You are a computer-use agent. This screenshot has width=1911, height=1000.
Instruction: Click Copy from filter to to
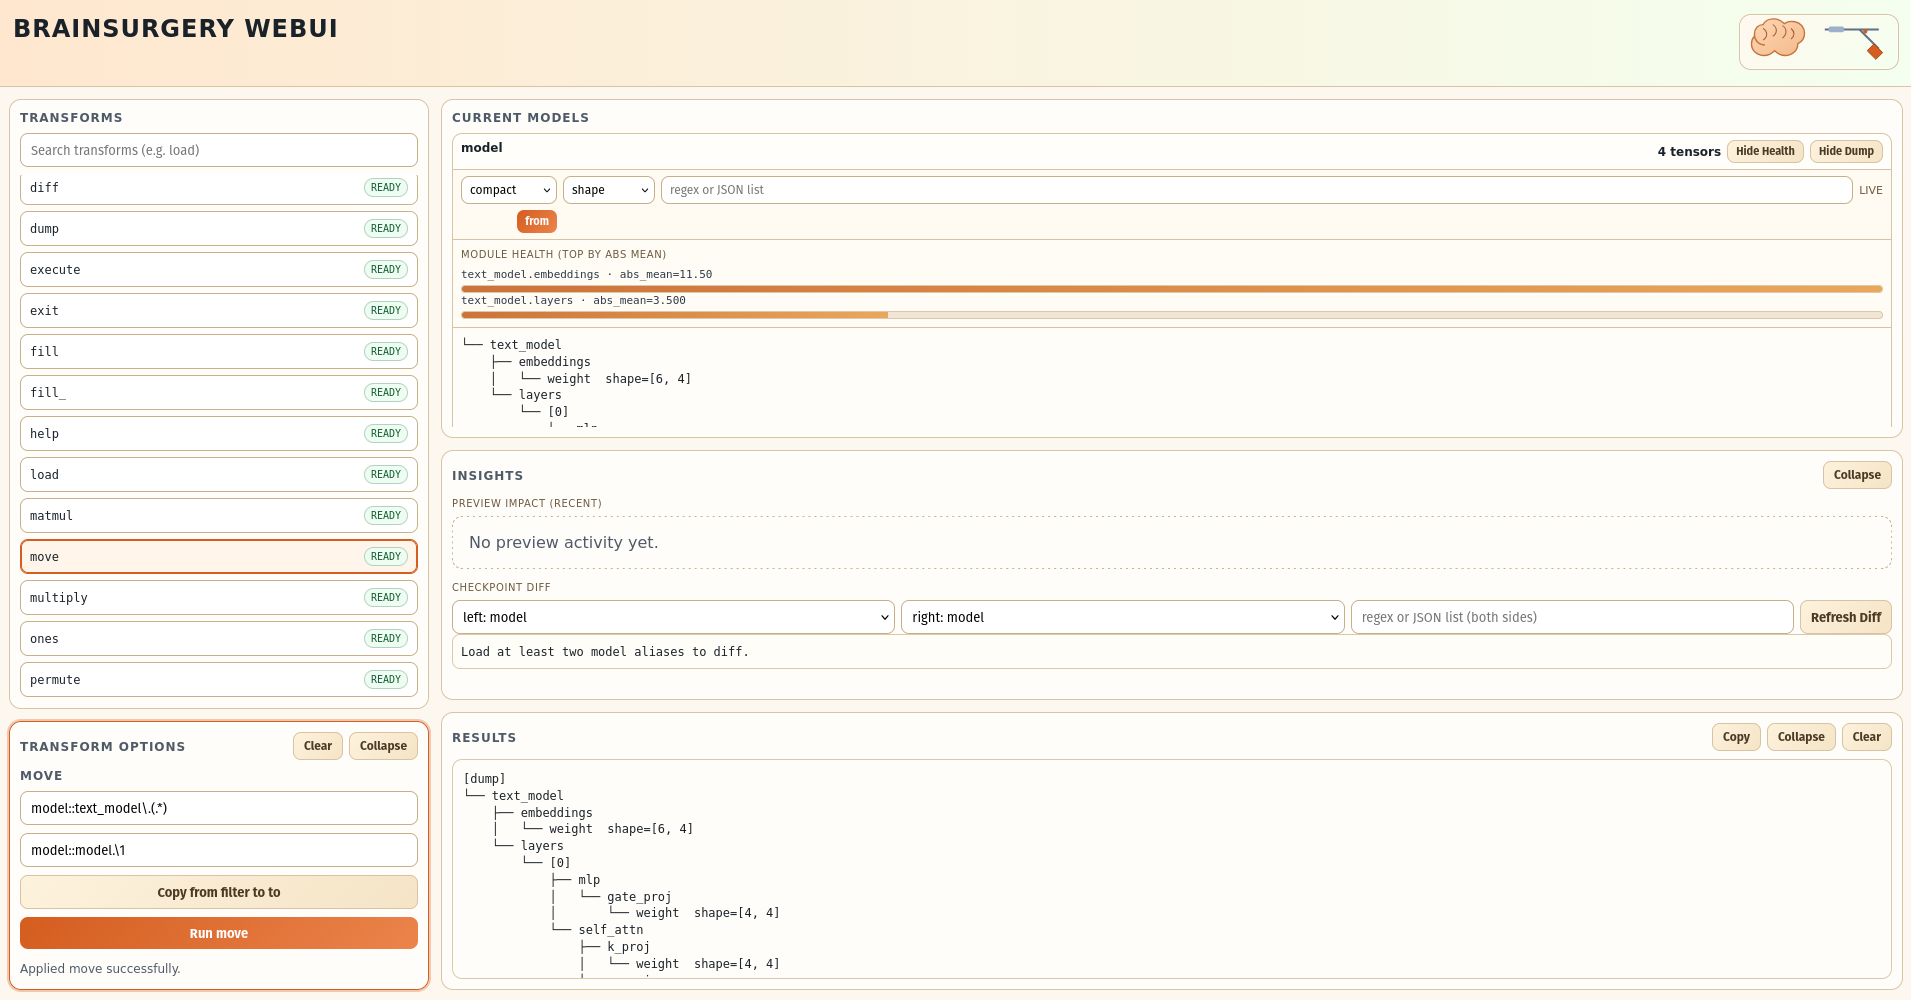pyautogui.click(x=219, y=892)
